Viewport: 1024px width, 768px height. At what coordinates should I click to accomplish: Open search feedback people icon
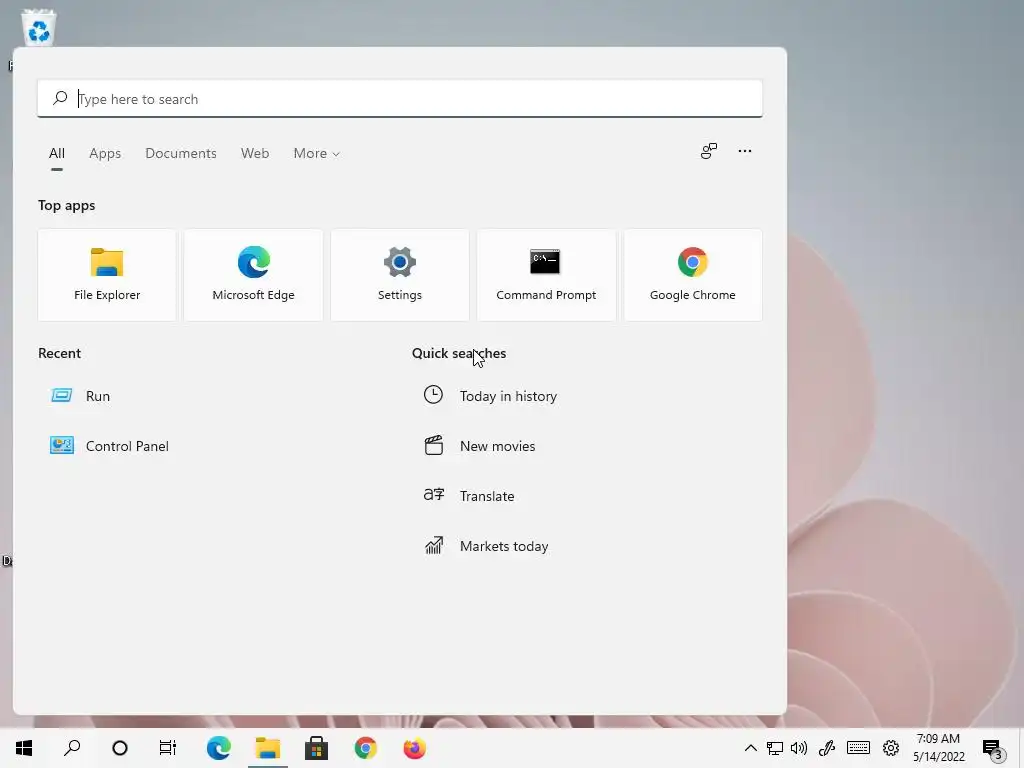(709, 151)
